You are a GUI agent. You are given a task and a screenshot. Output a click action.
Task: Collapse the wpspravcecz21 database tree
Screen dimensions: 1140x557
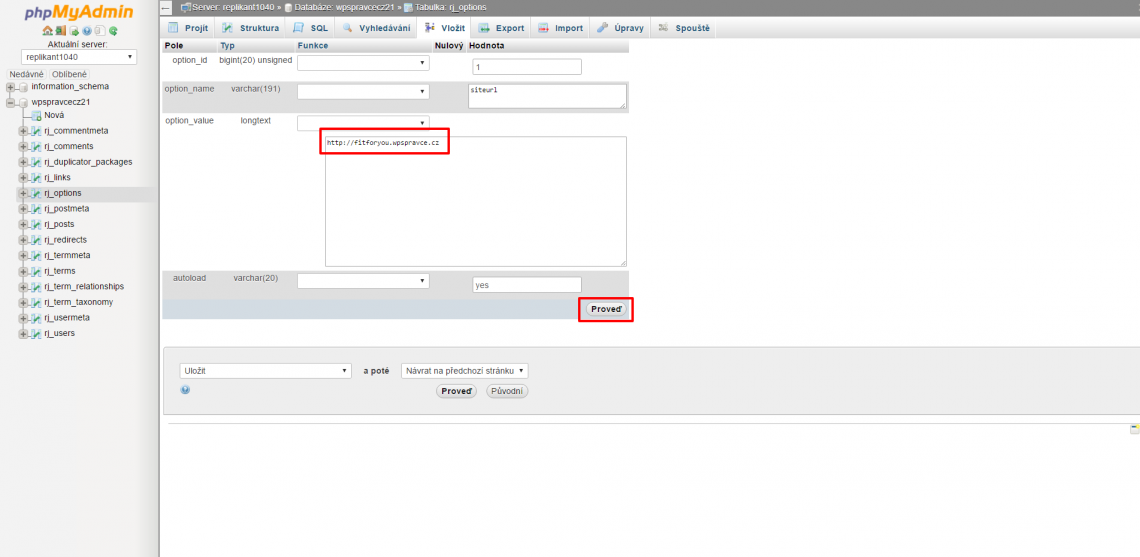[10, 102]
